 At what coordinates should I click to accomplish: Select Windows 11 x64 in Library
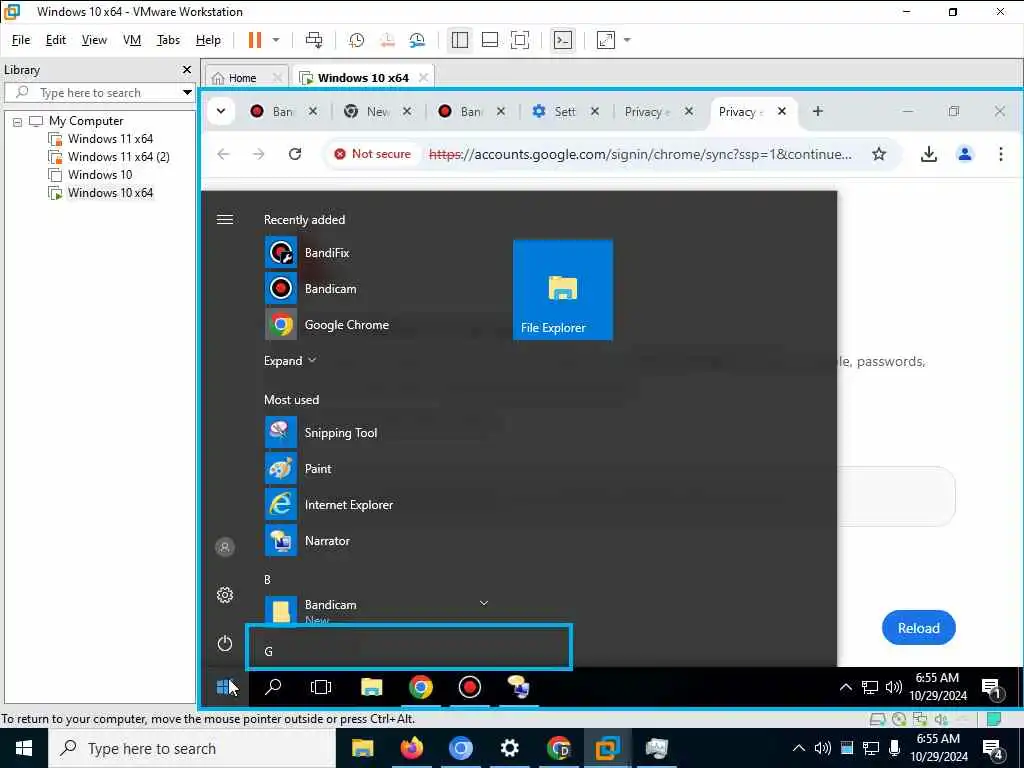110,139
